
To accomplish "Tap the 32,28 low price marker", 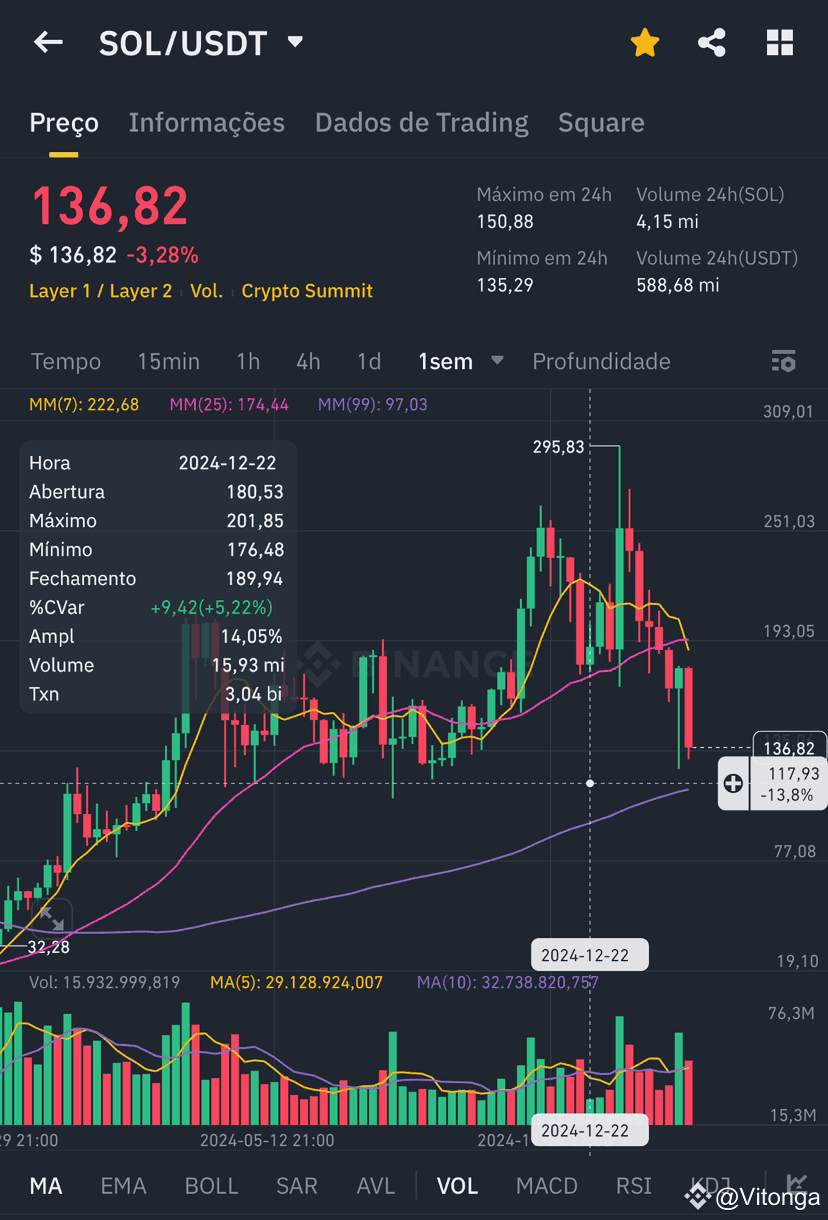I will [x=48, y=946].
